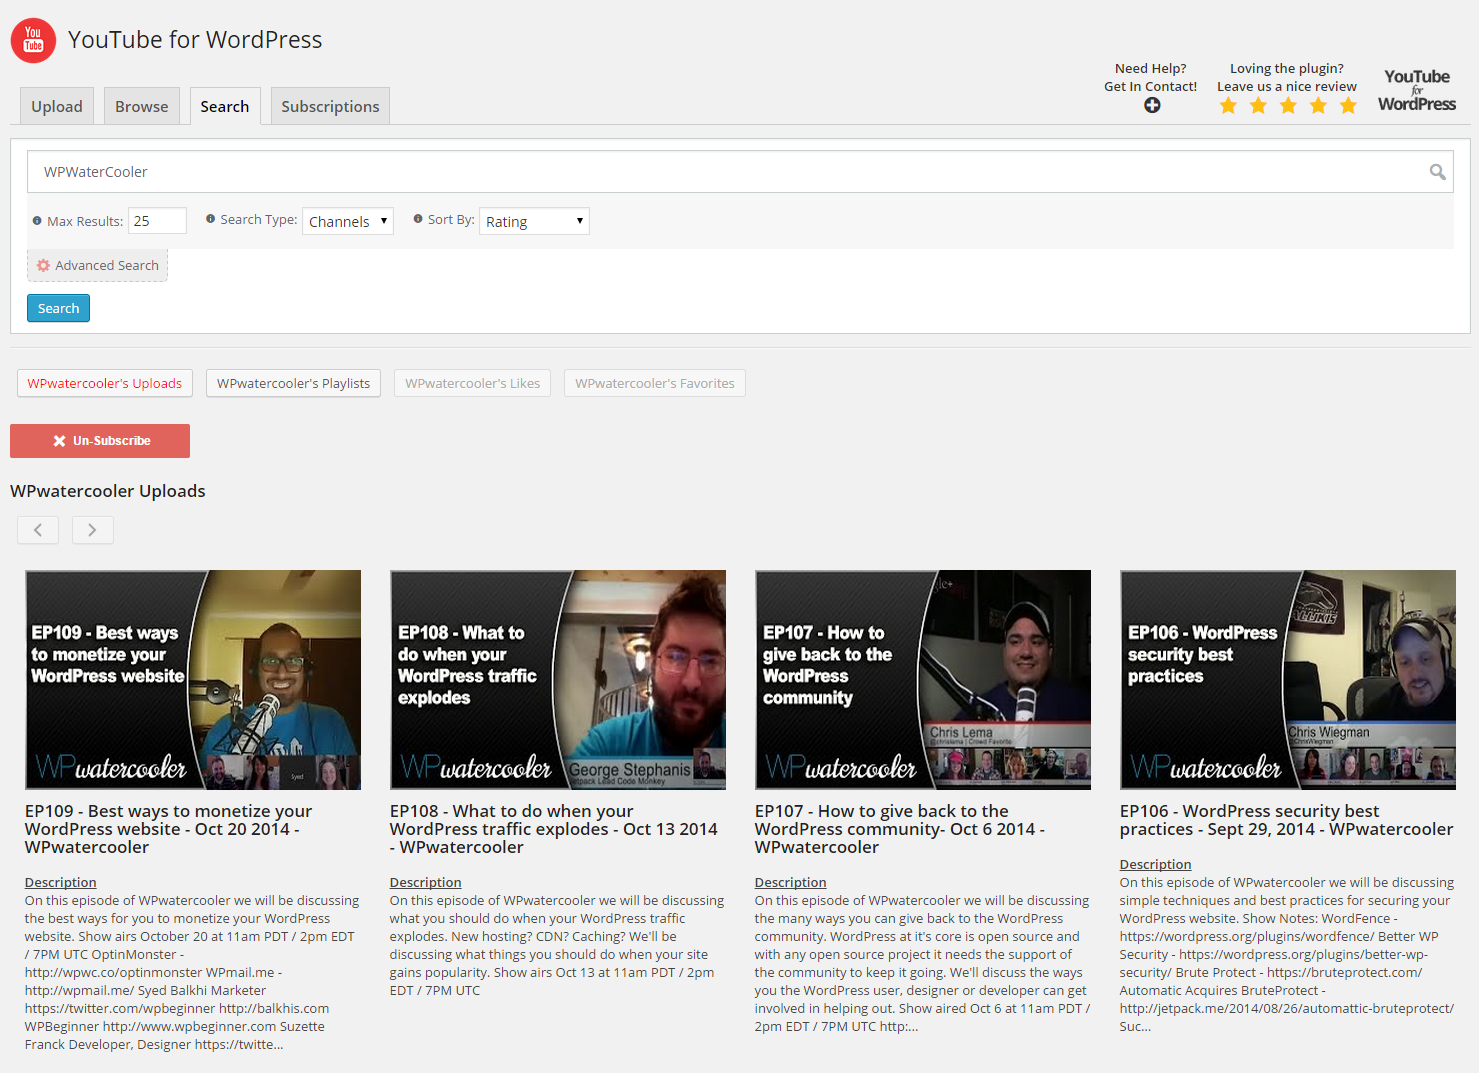This screenshot has height=1073, width=1479.
Task: Click Leave us a nice review link
Action: pos(1287,87)
